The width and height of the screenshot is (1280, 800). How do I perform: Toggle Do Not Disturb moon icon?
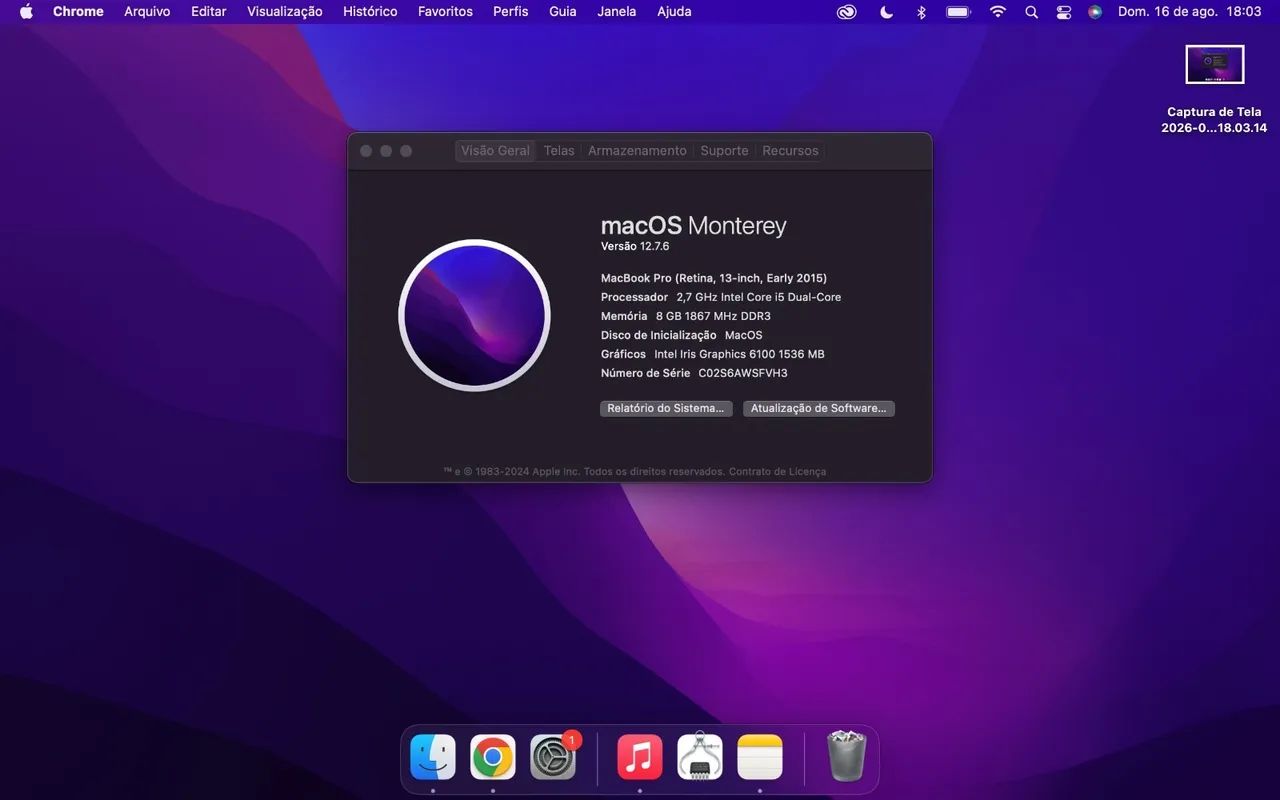coord(886,12)
